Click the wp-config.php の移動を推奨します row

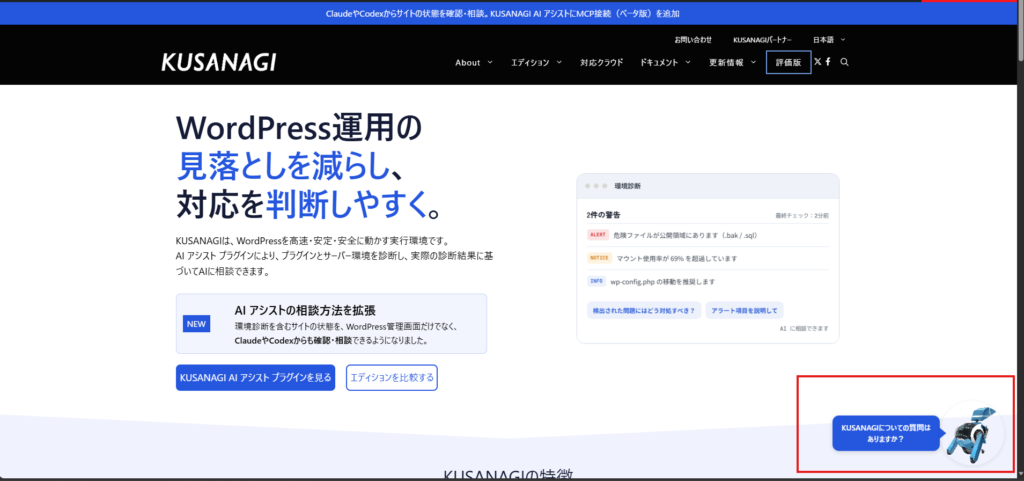(708, 282)
